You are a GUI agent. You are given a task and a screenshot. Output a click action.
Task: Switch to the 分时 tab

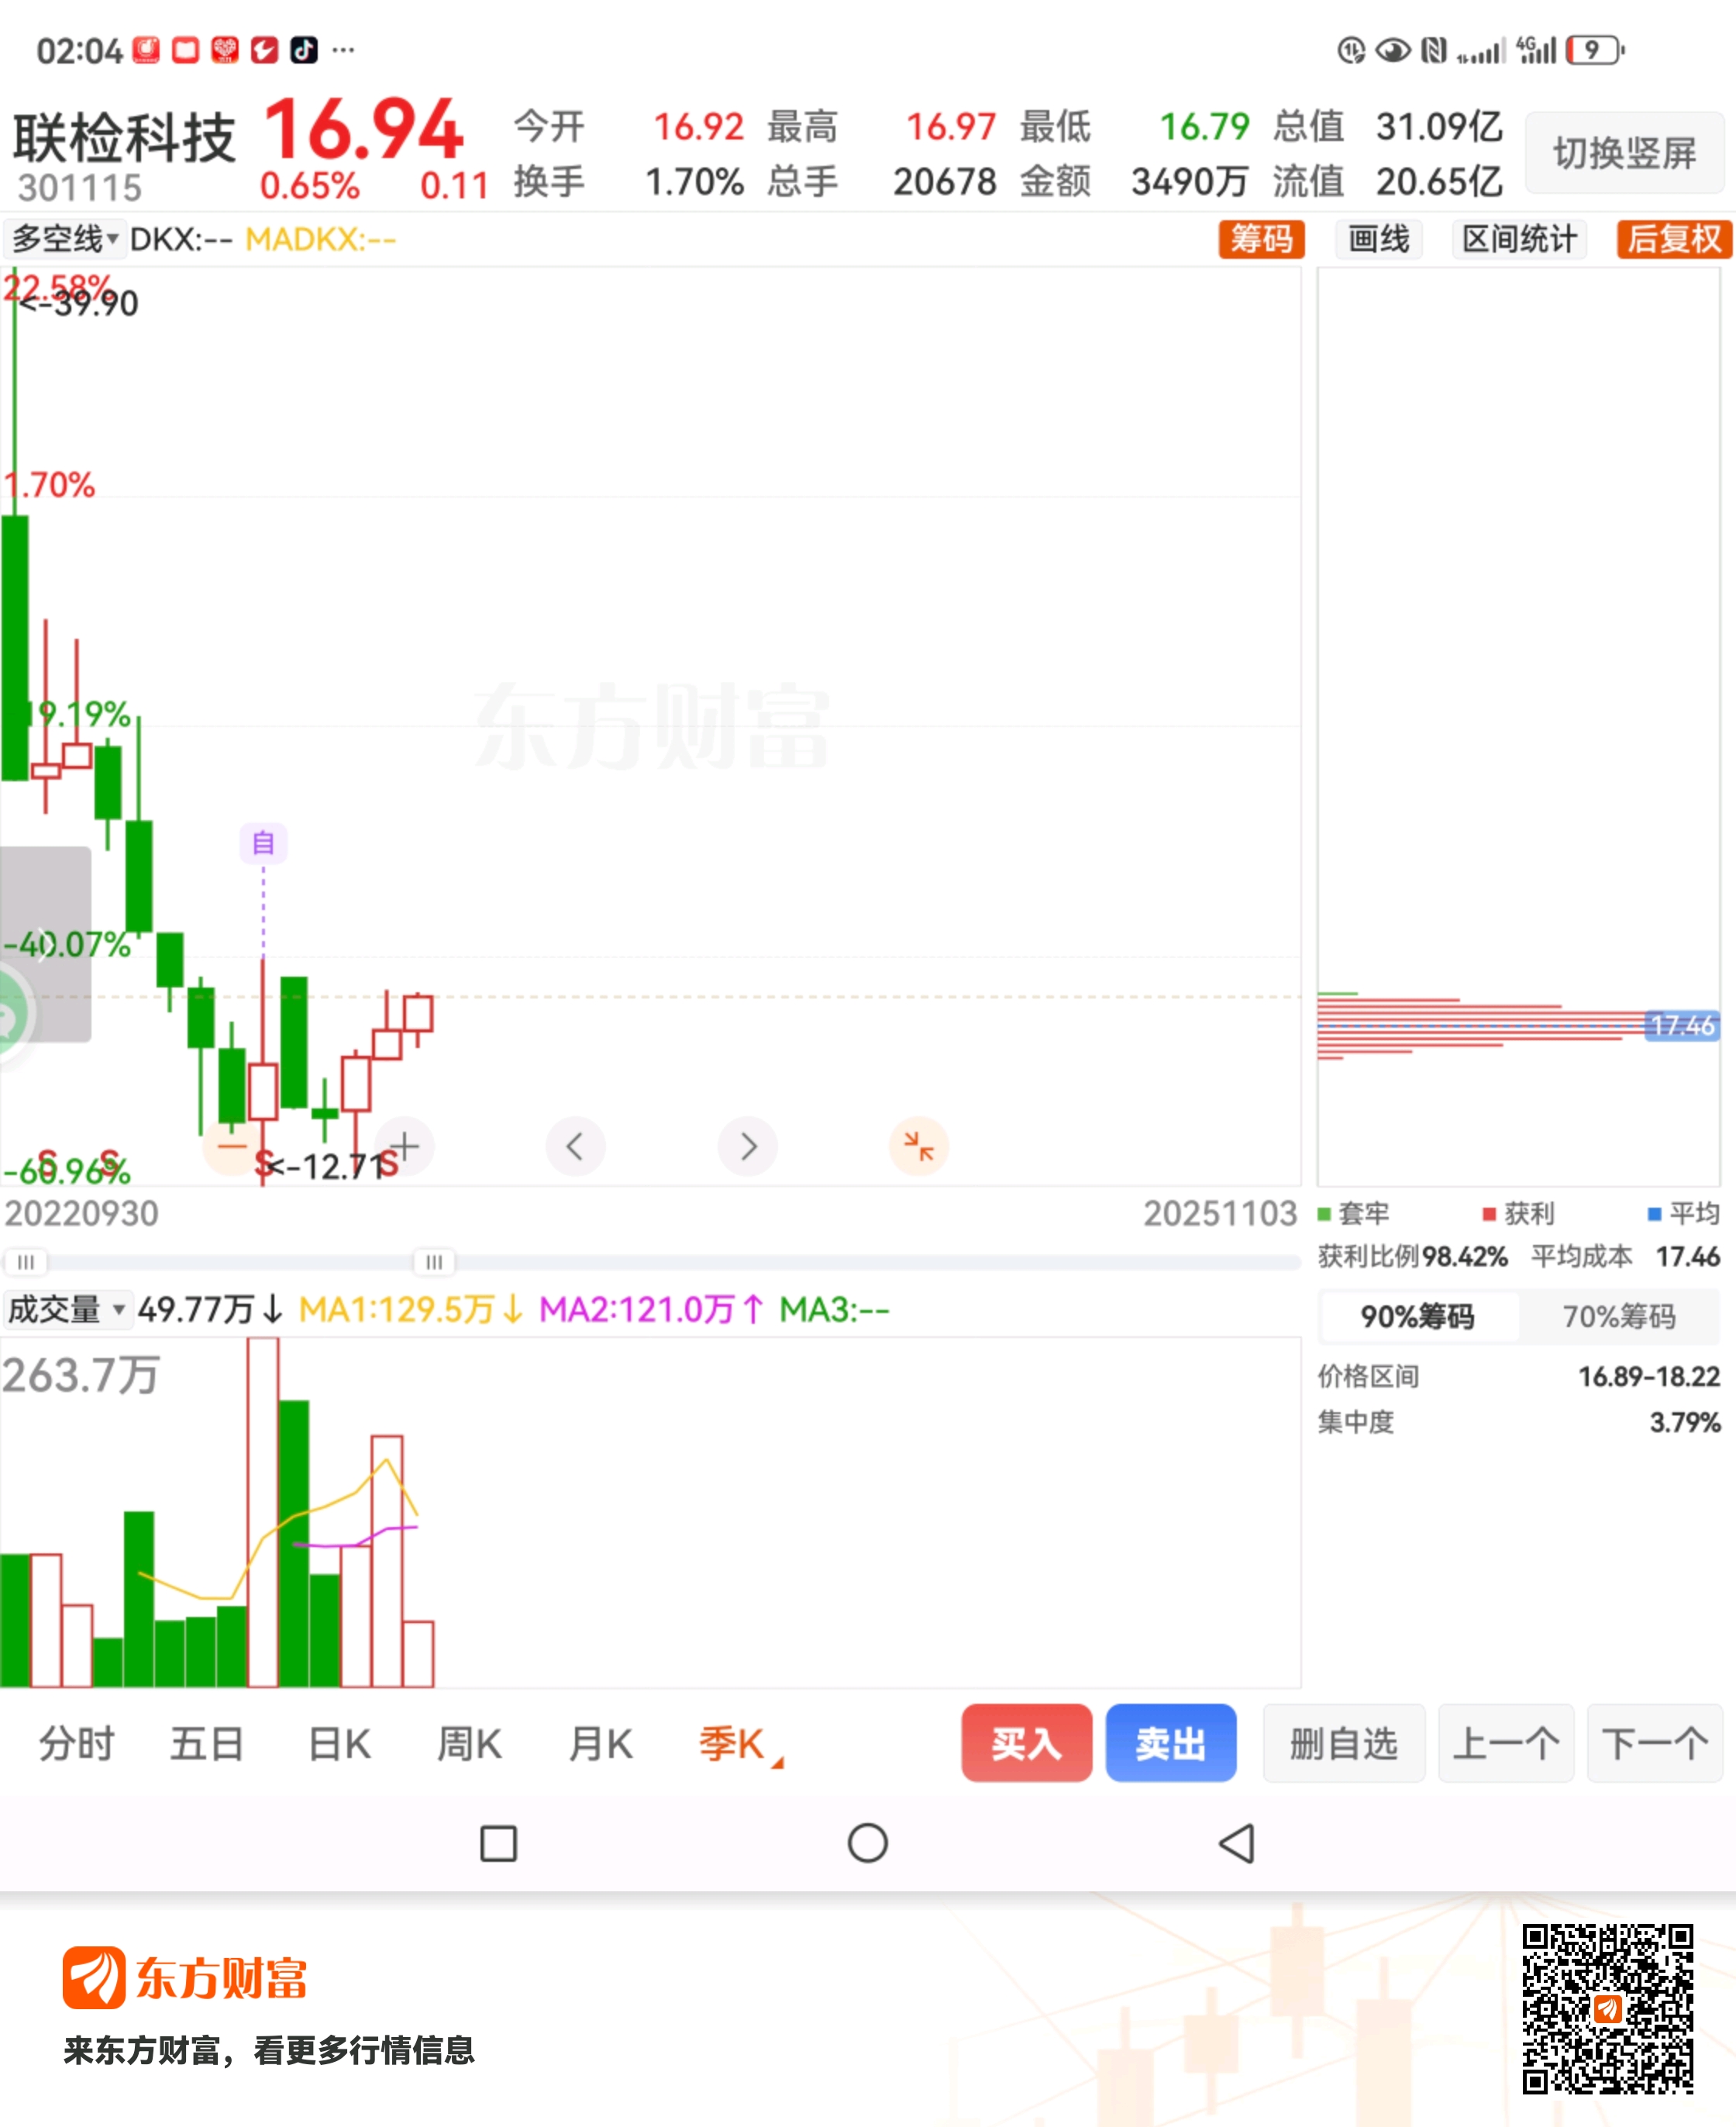pyautogui.click(x=77, y=1744)
